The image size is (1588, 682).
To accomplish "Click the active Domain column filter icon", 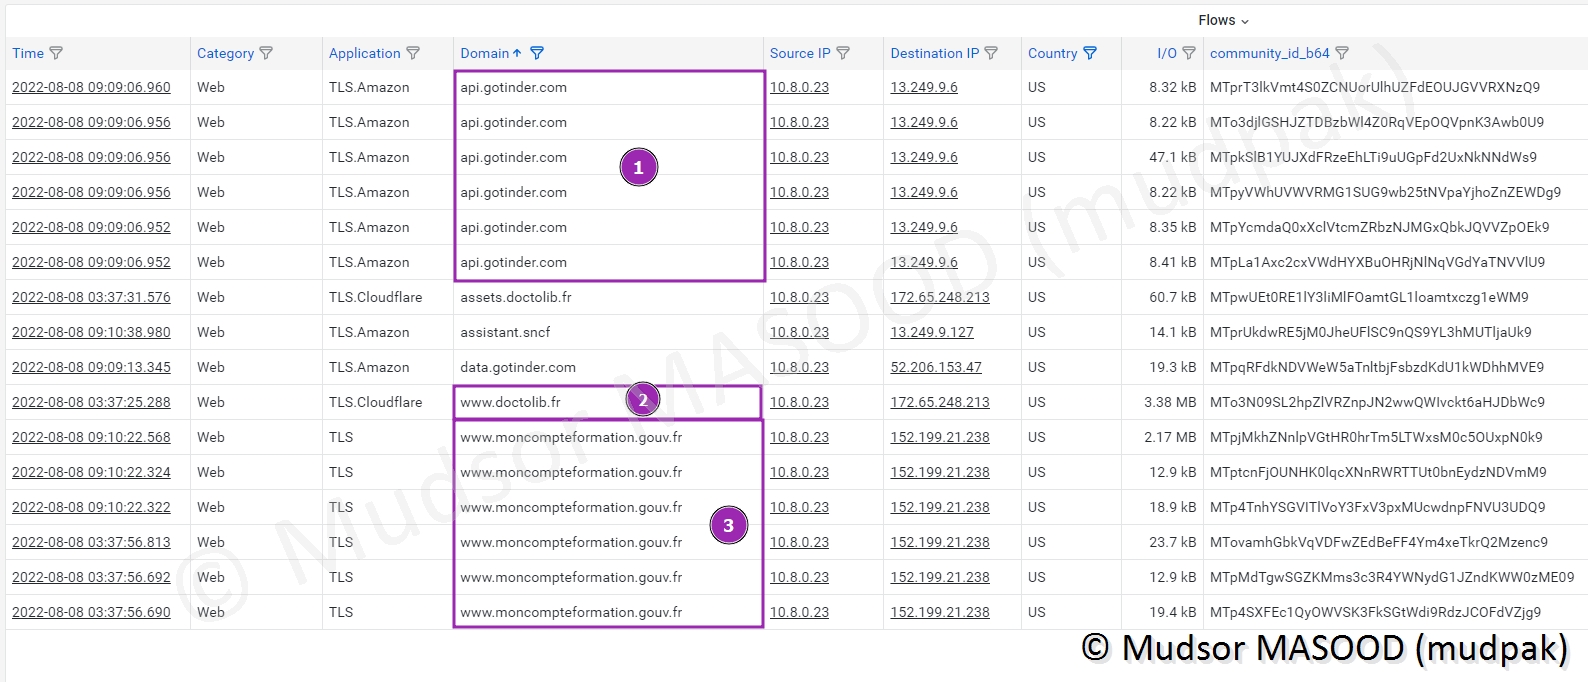I will [537, 53].
